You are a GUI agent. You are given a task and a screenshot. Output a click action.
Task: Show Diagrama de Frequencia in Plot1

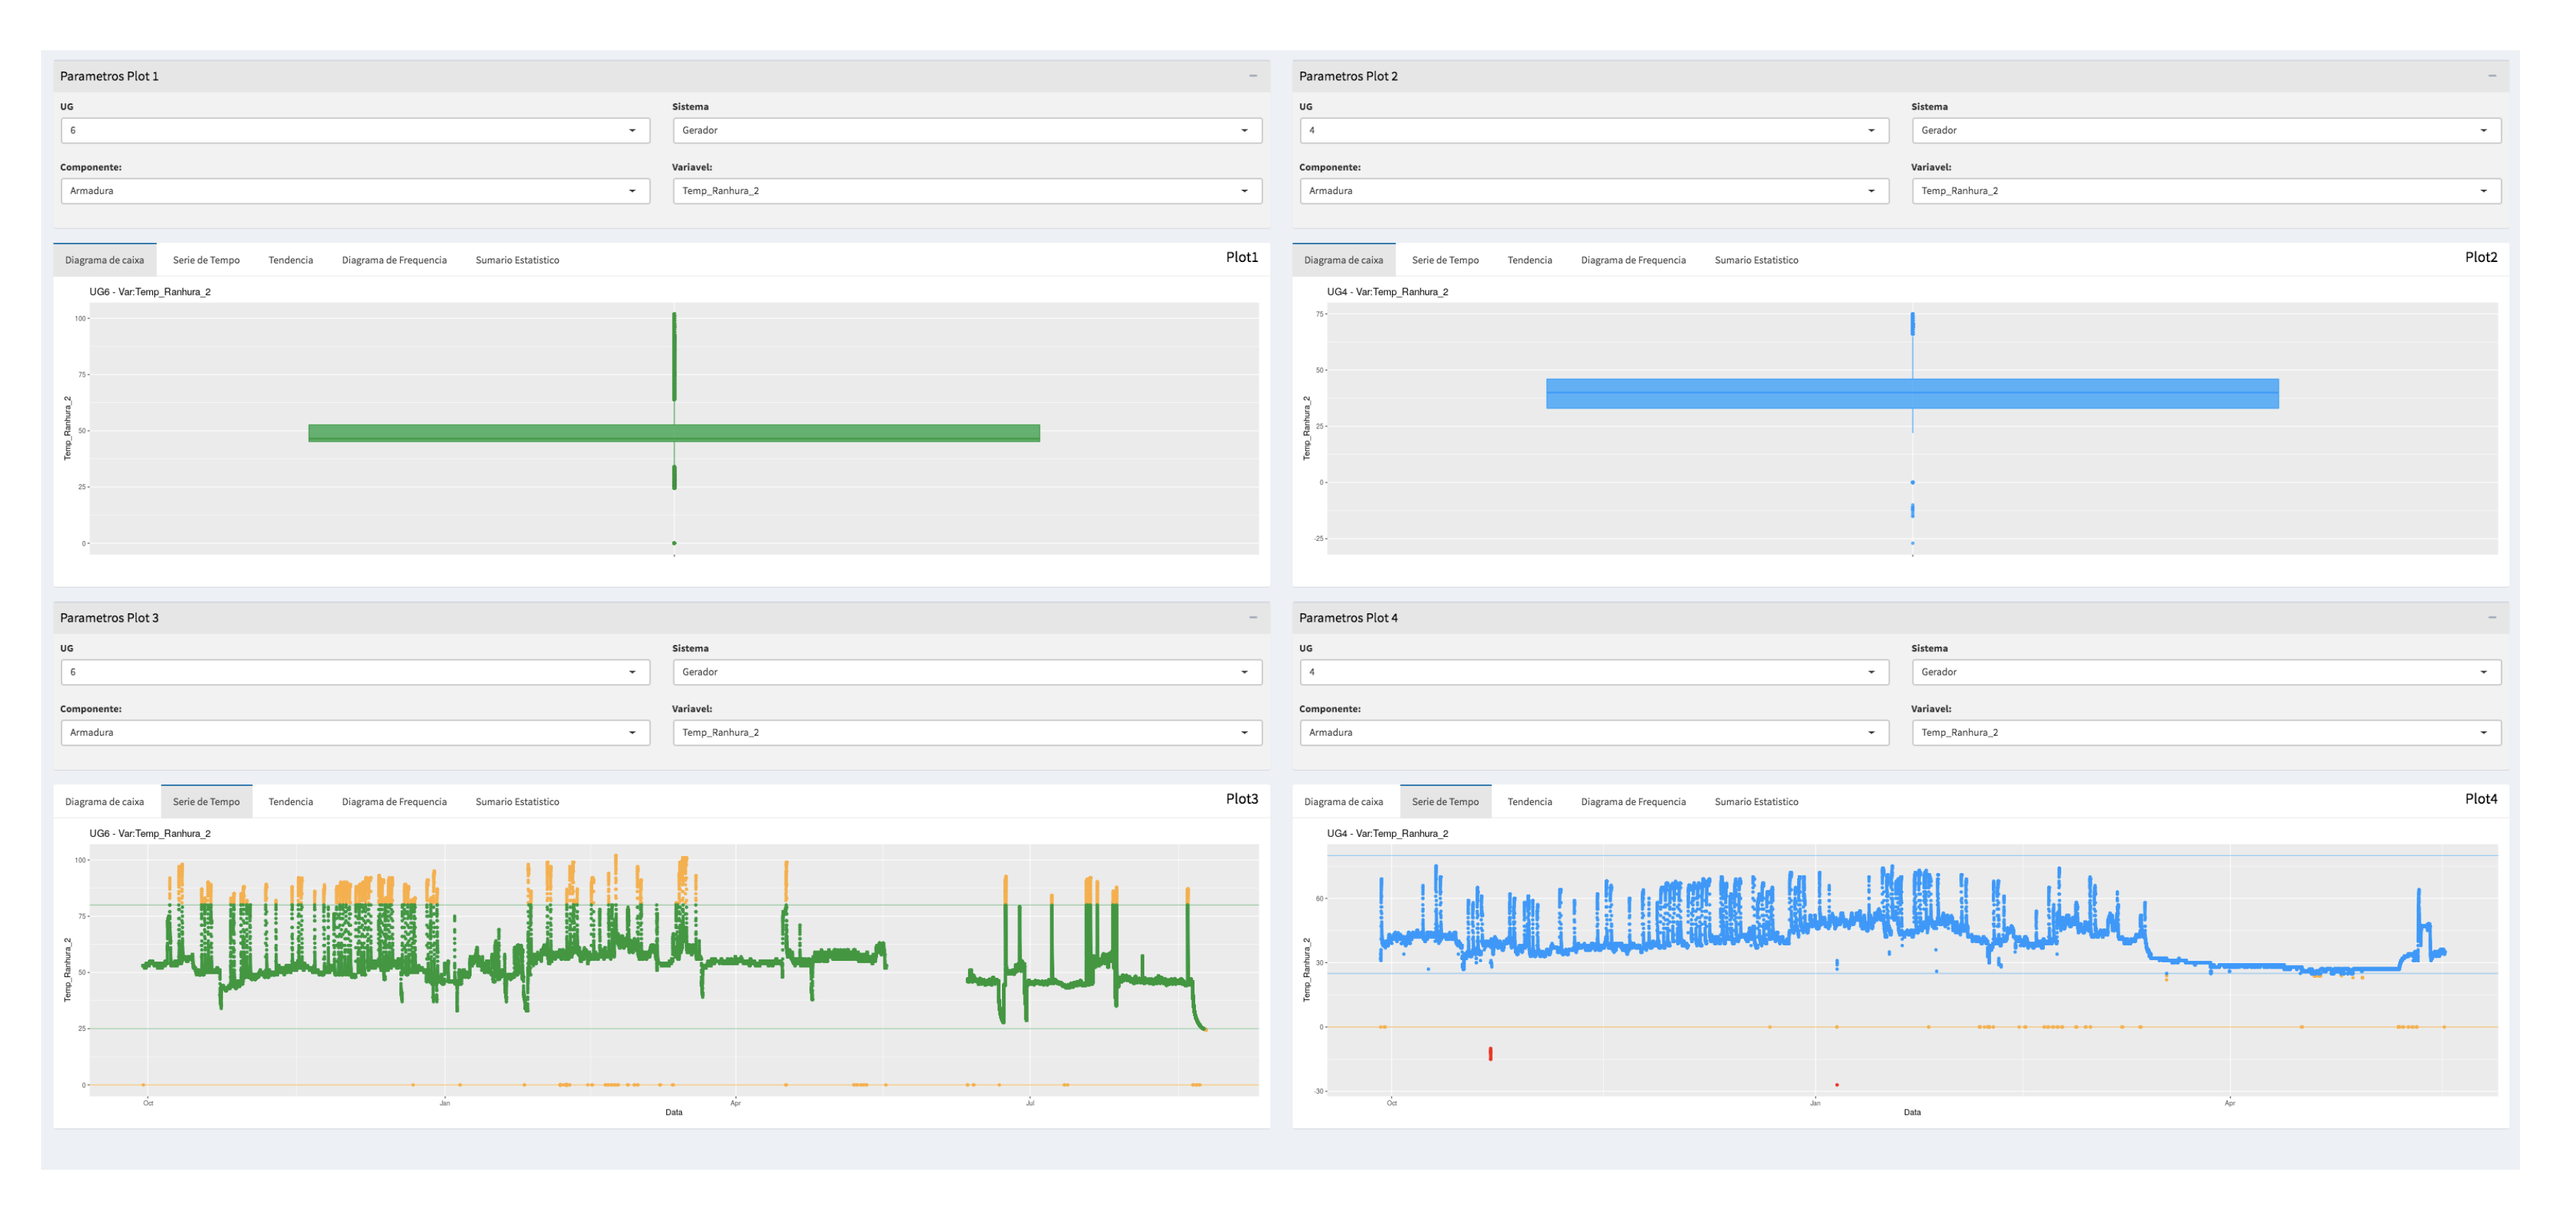pyautogui.click(x=394, y=260)
